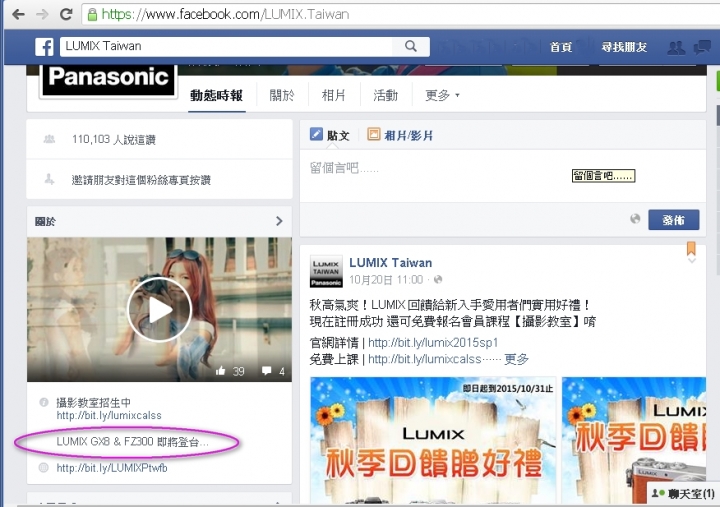The height and width of the screenshot is (507, 720).
Task: Click 攝影教室招生中 text
Action: 93,403
